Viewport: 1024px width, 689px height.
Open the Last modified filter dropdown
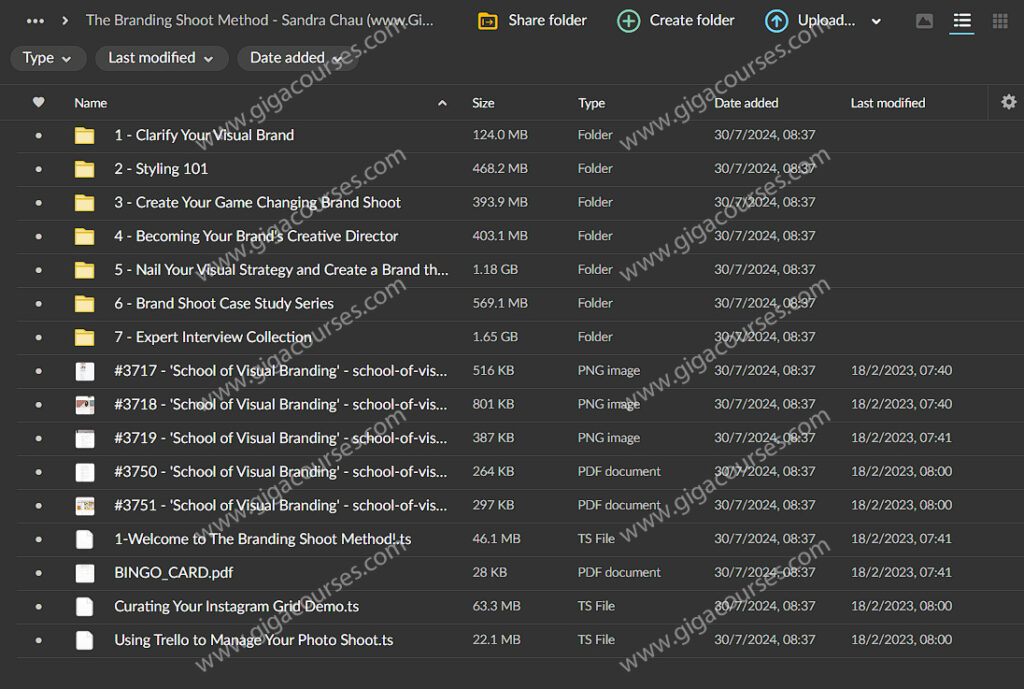160,58
